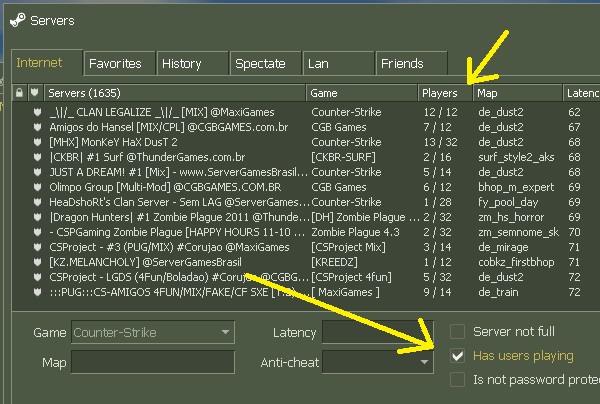Click shield icon of CSProject LGDS row
Screen dimensions: 600x404
coord(37,277)
